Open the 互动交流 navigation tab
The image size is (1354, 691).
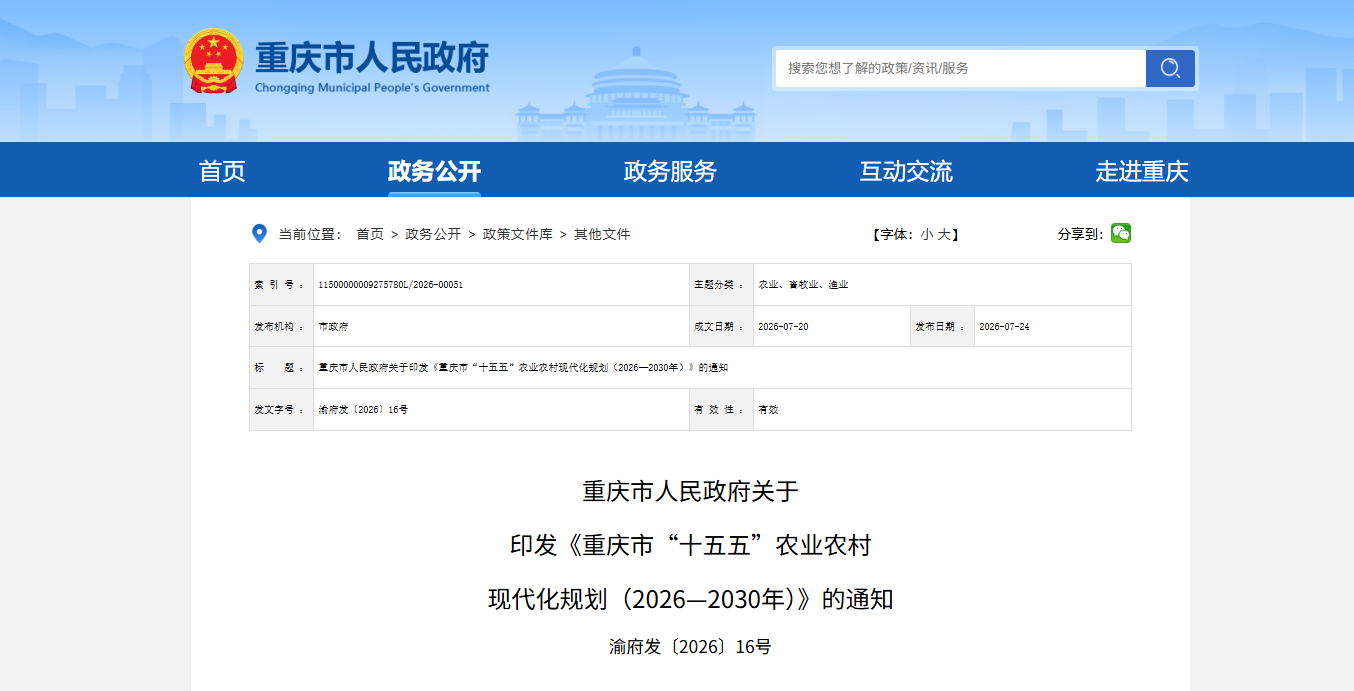906,171
